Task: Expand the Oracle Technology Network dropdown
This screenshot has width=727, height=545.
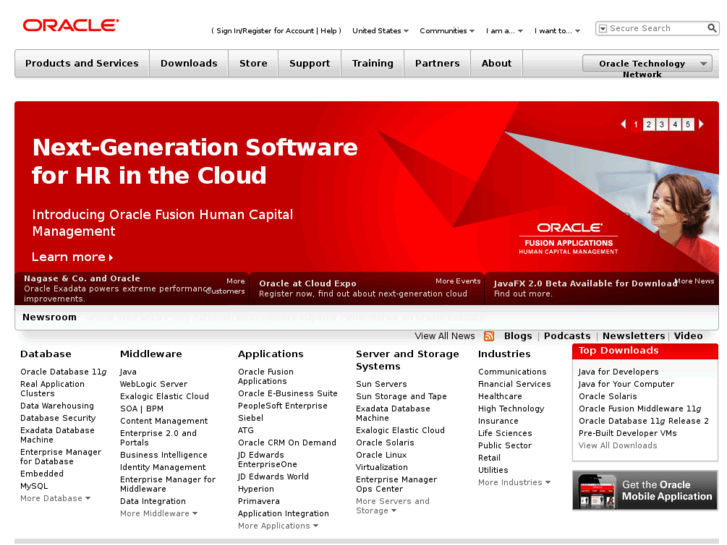Action: (647, 64)
